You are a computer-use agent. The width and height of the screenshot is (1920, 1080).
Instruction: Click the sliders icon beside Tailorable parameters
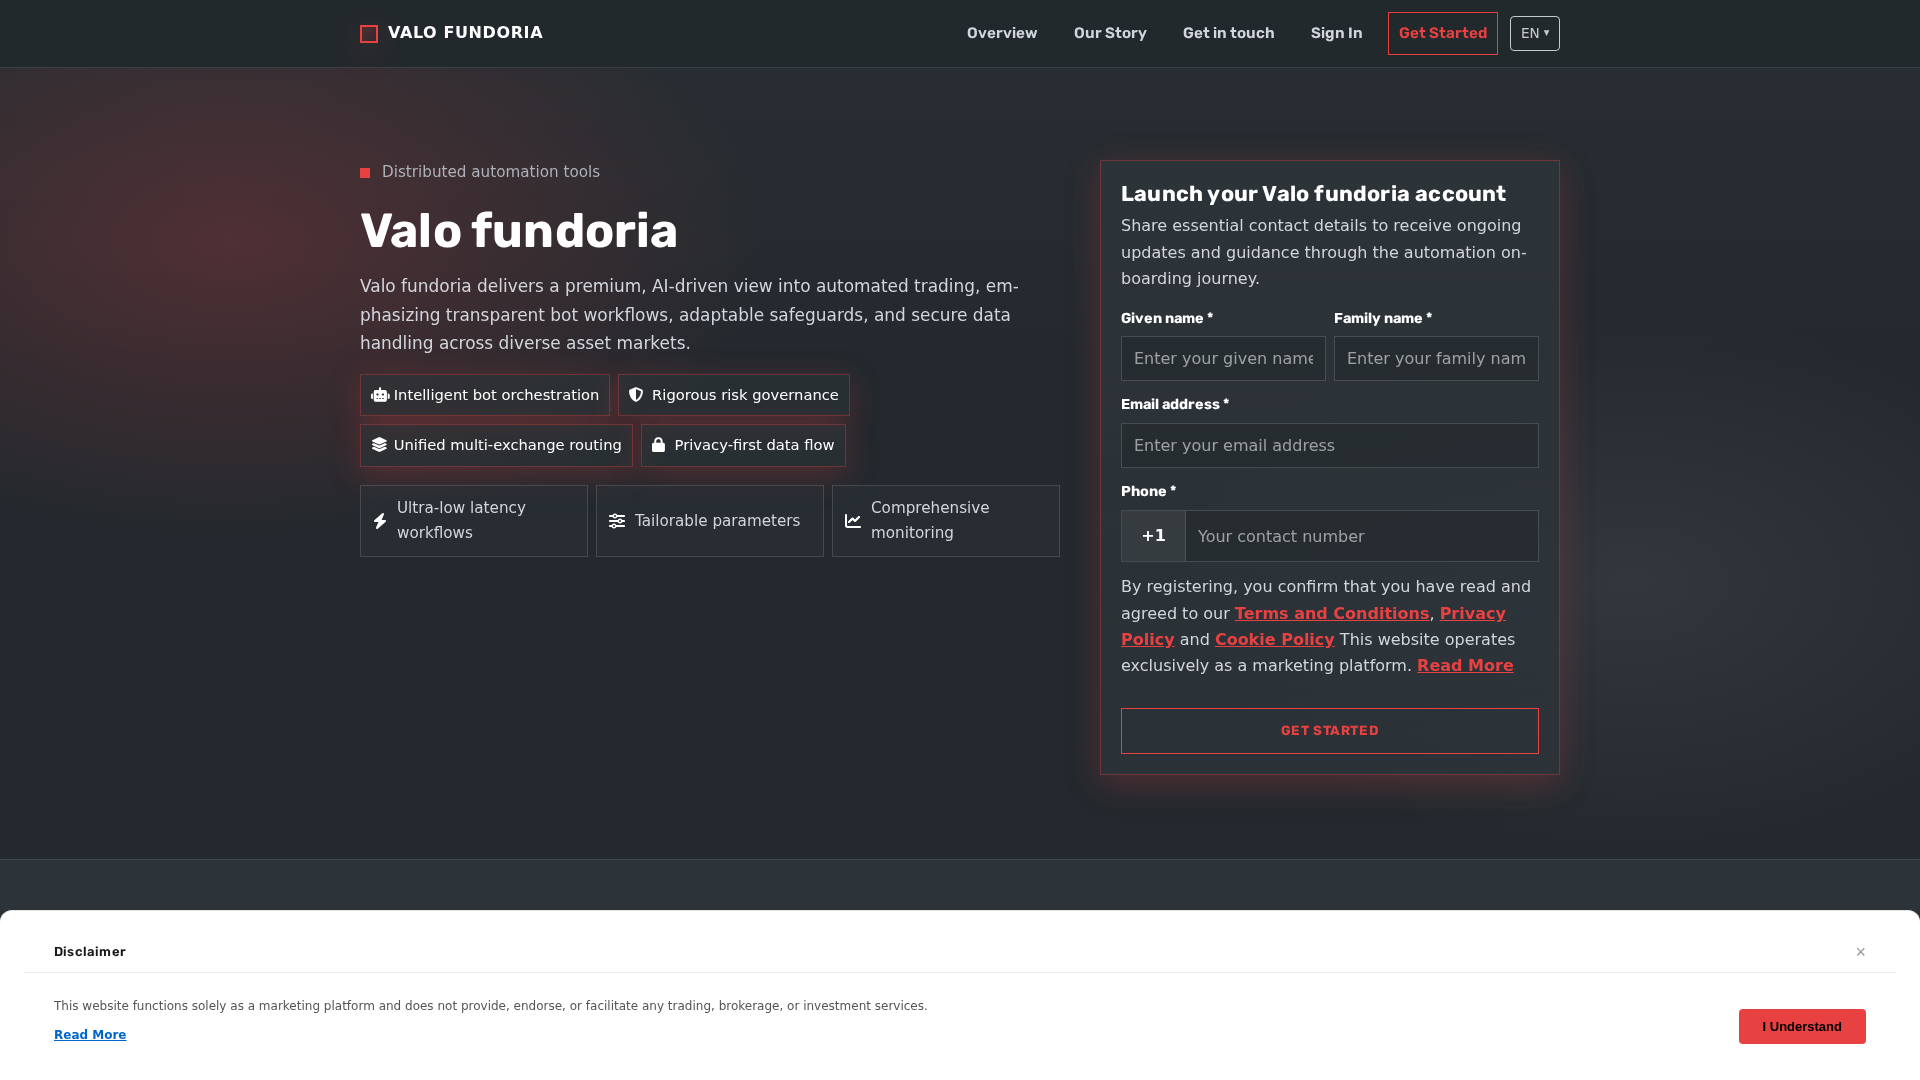point(617,521)
